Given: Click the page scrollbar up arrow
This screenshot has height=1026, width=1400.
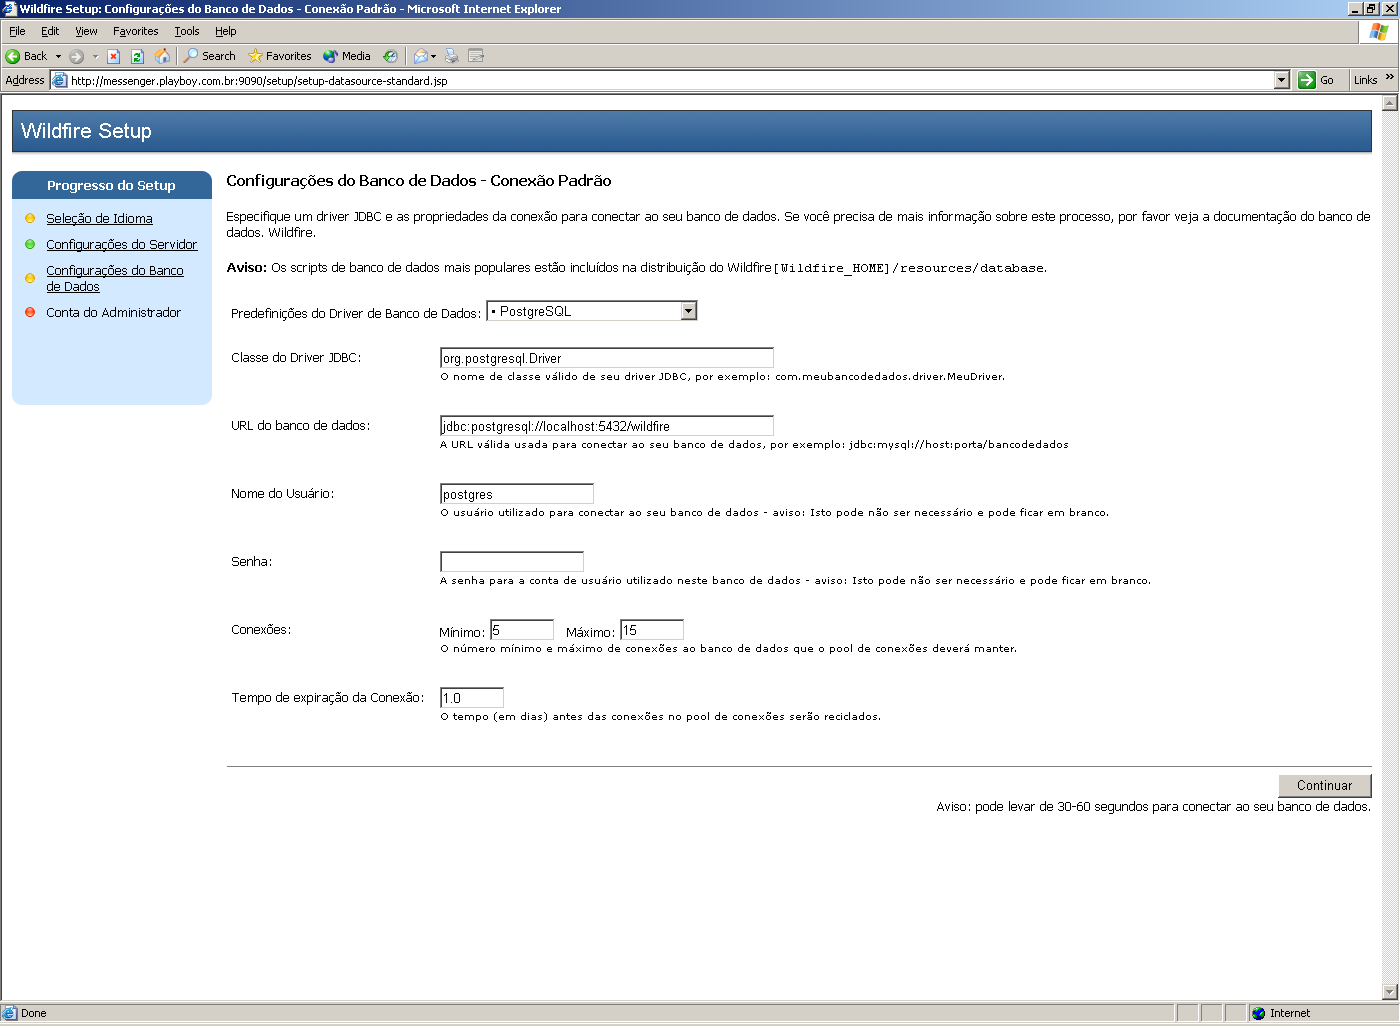Looking at the screenshot, I should click(1389, 103).
